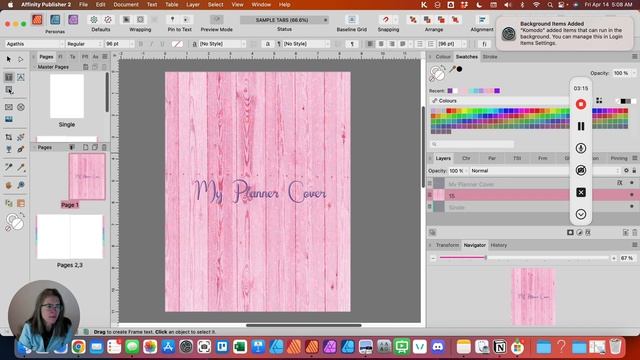Toggle align left paragraph button
Image resolution: width=640 pixels, height=360 pixels.
pos(370,44)
